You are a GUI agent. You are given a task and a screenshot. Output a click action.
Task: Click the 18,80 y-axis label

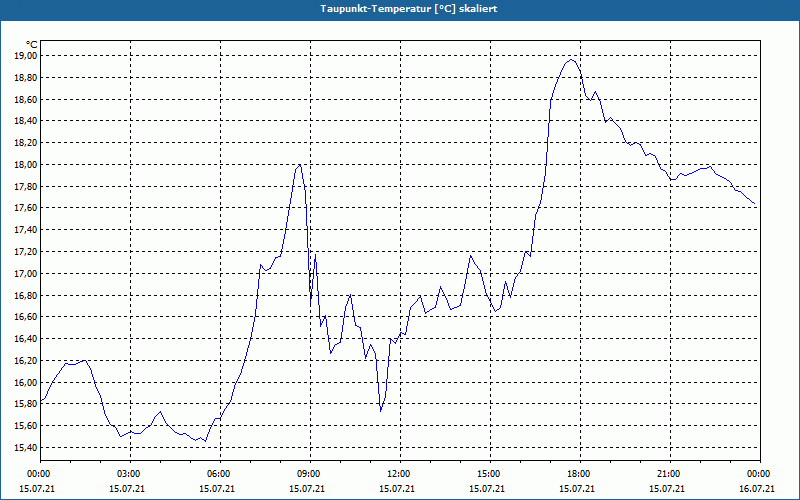[x=27, y=78]
